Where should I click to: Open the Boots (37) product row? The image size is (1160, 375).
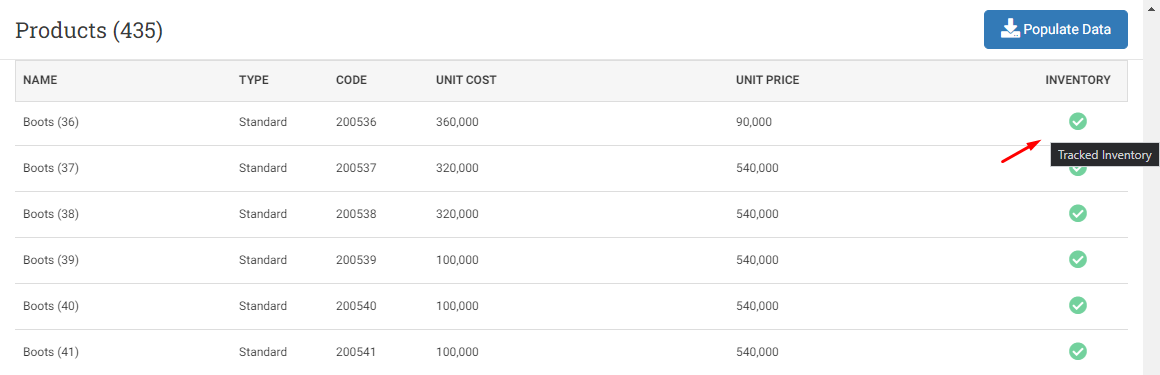[x=571, y=169]
